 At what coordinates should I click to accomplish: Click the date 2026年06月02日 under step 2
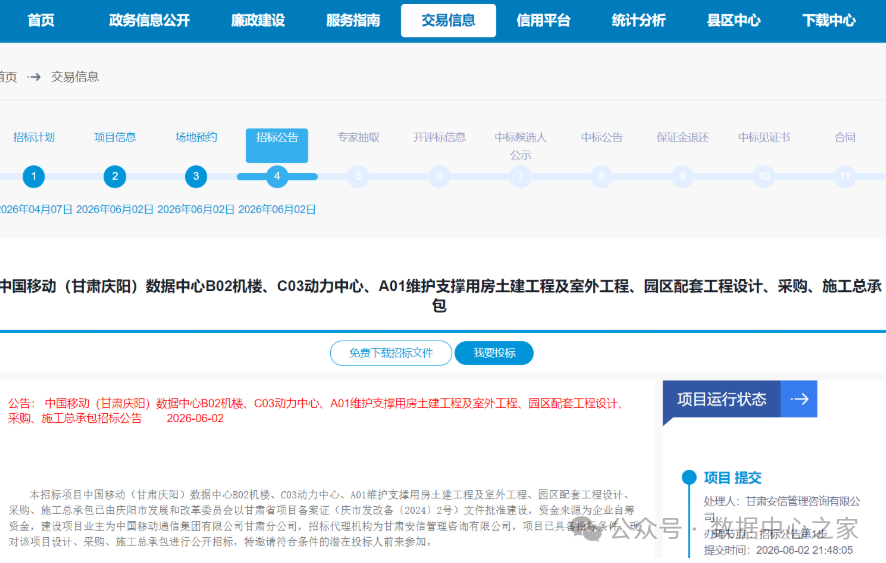point(115,210)
